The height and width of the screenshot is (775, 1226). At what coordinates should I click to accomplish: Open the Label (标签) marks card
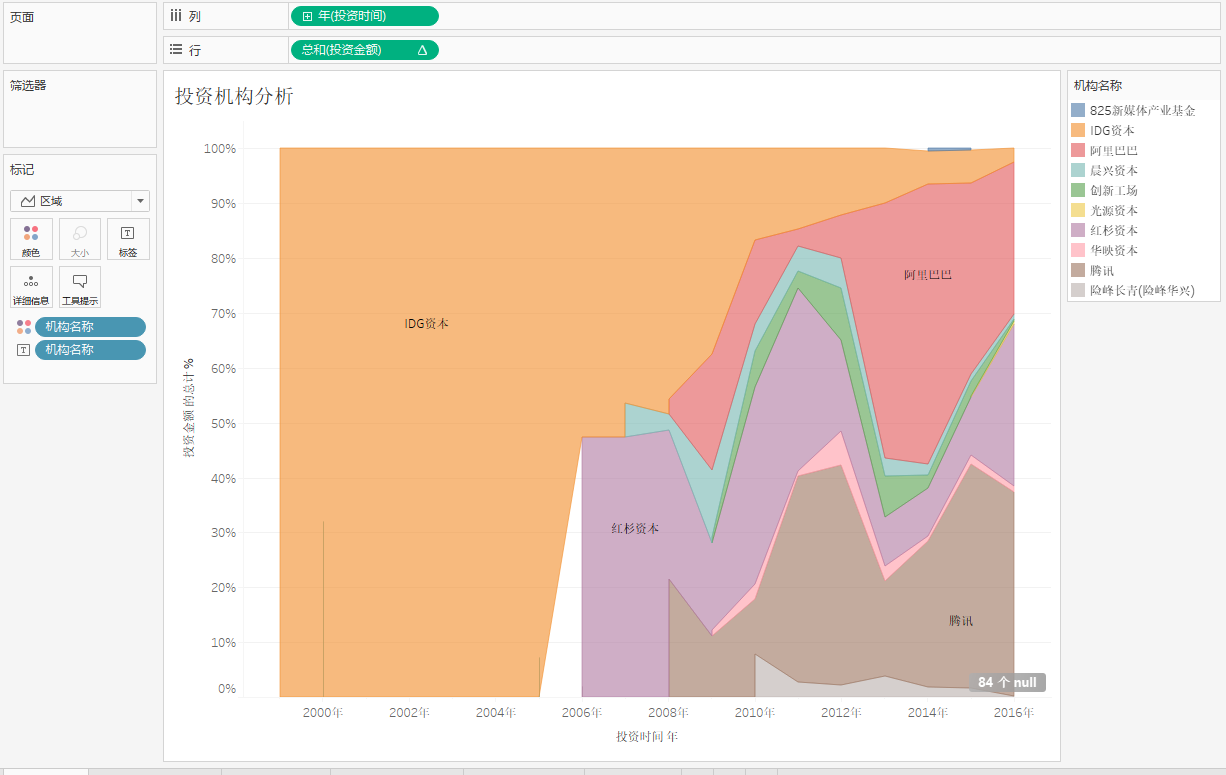coord(128,239)
